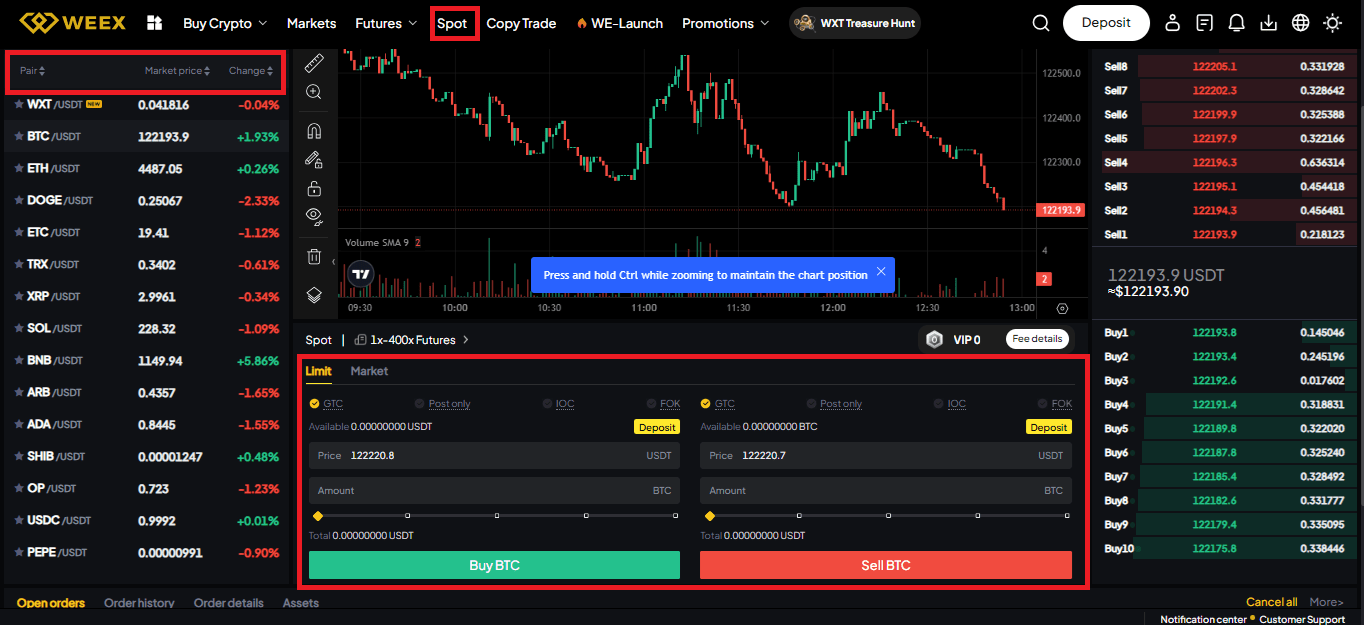
Task: Click the chart magnet mode tool
Action: (314, 131)
